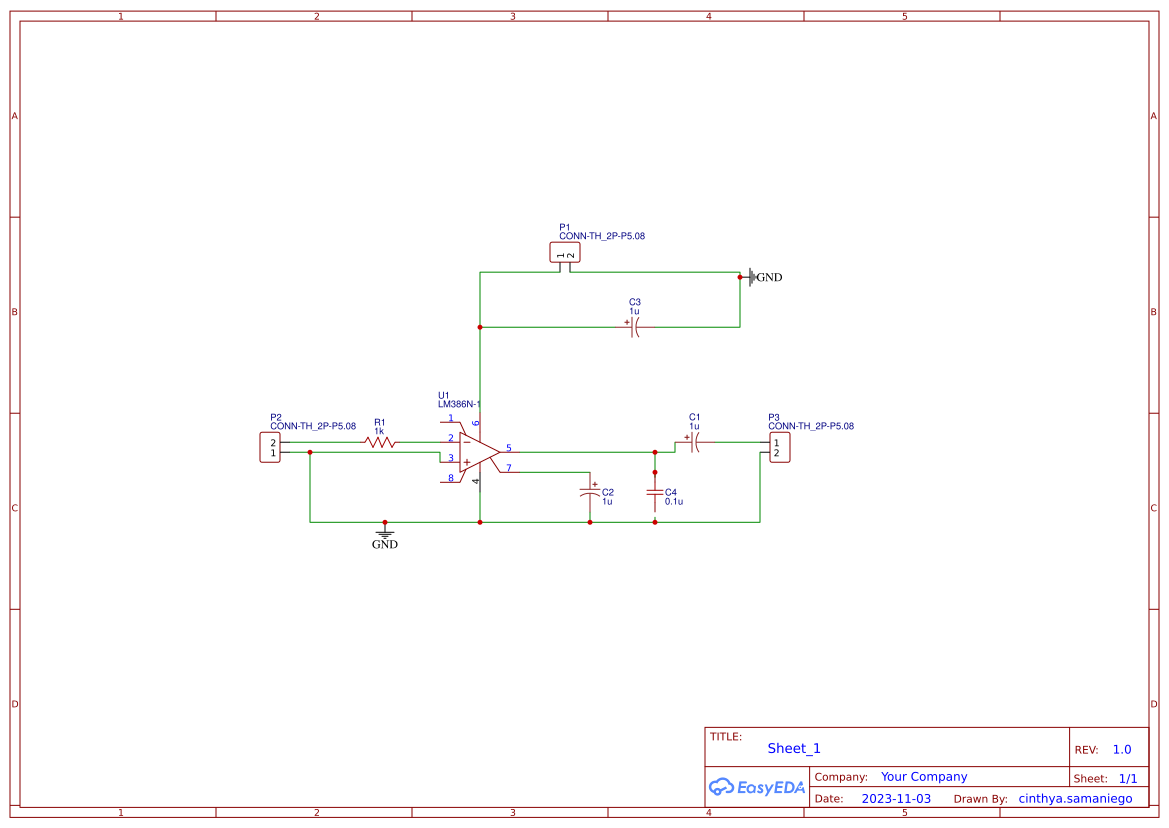Select the C3 1u capacitor symbol
This screenshot has width=1169, height=828.
634,327
